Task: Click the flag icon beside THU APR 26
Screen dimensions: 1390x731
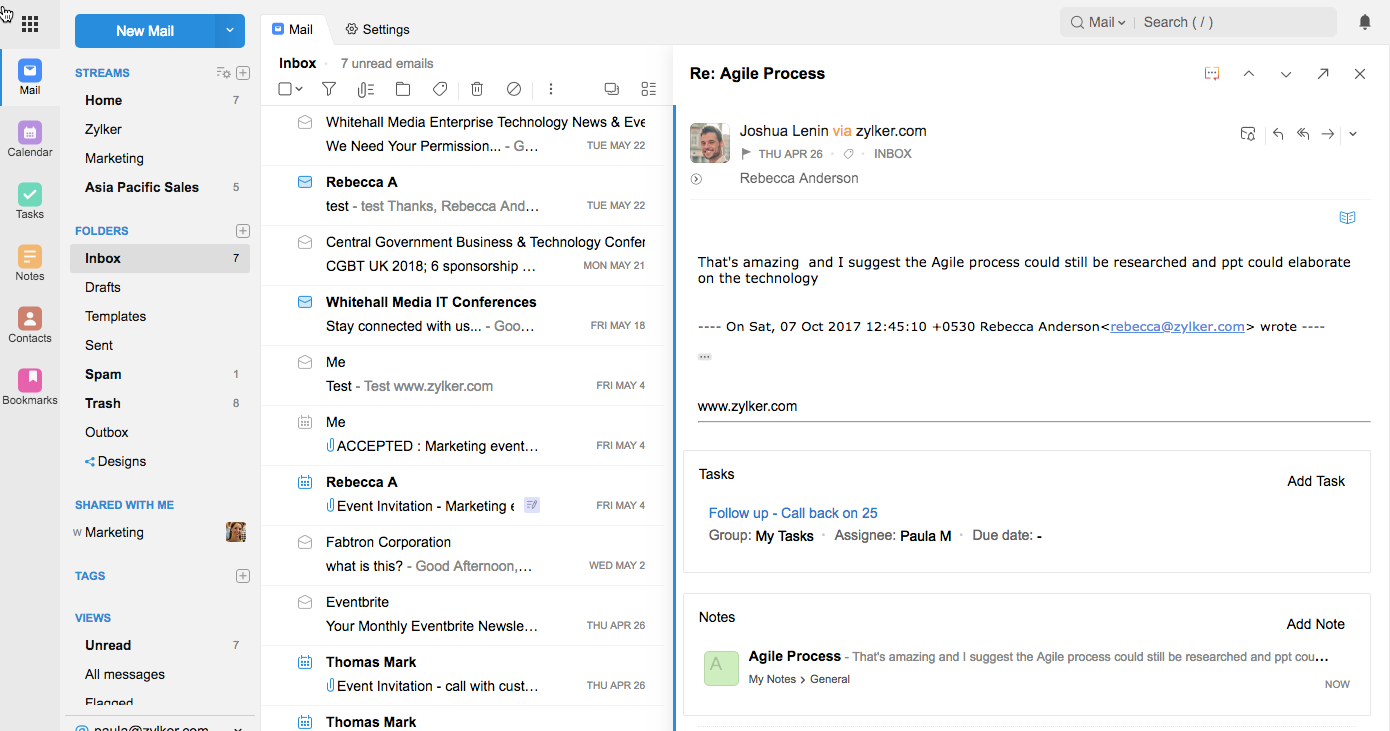Action: pyautogui.click(x=746, y=154)
